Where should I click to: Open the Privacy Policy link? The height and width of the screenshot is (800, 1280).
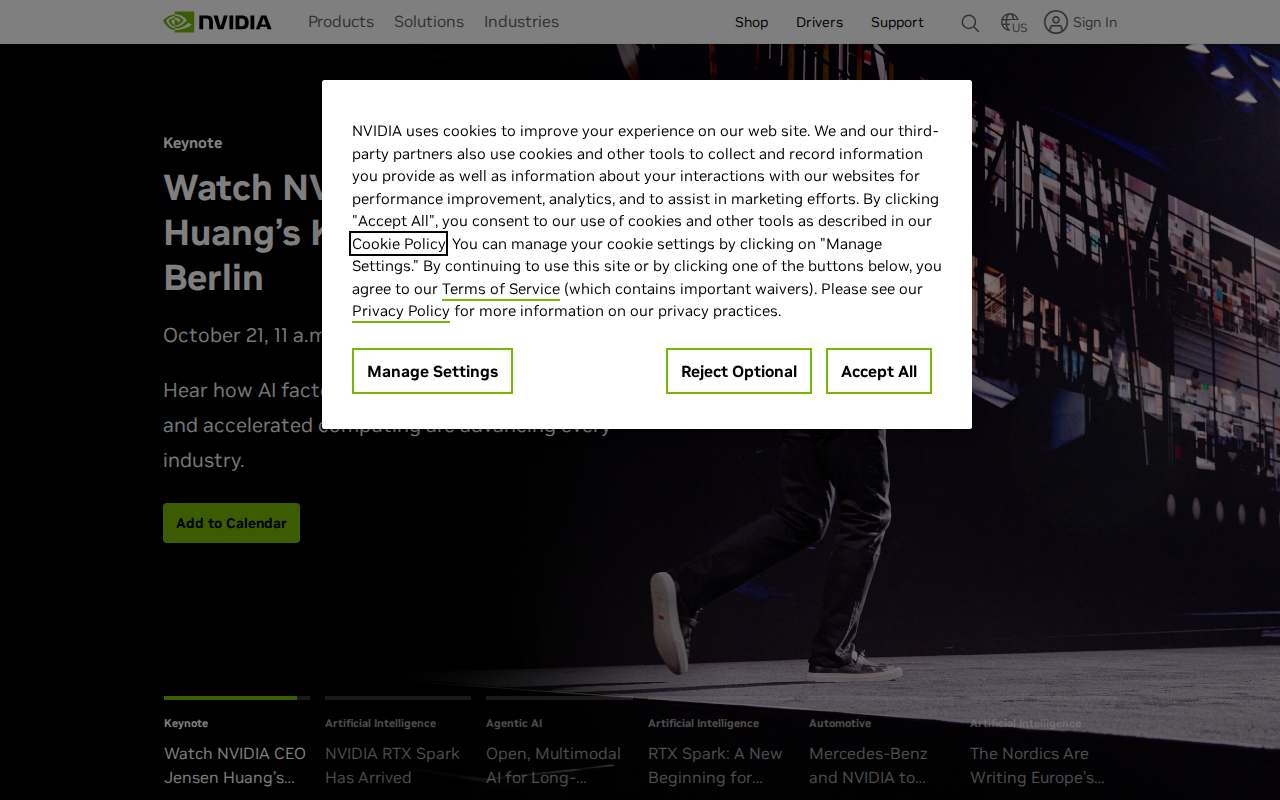pyautogui.click(x=401, y=311)
